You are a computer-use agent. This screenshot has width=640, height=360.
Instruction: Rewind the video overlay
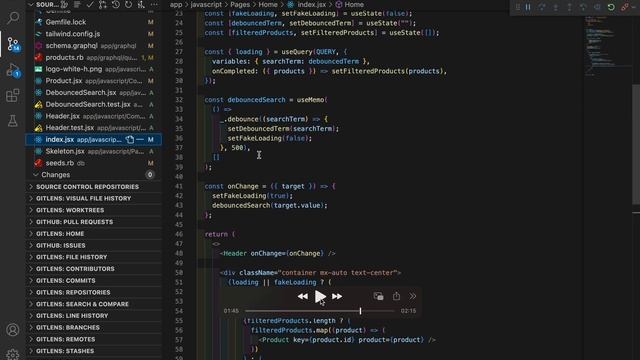pos(302,296)
